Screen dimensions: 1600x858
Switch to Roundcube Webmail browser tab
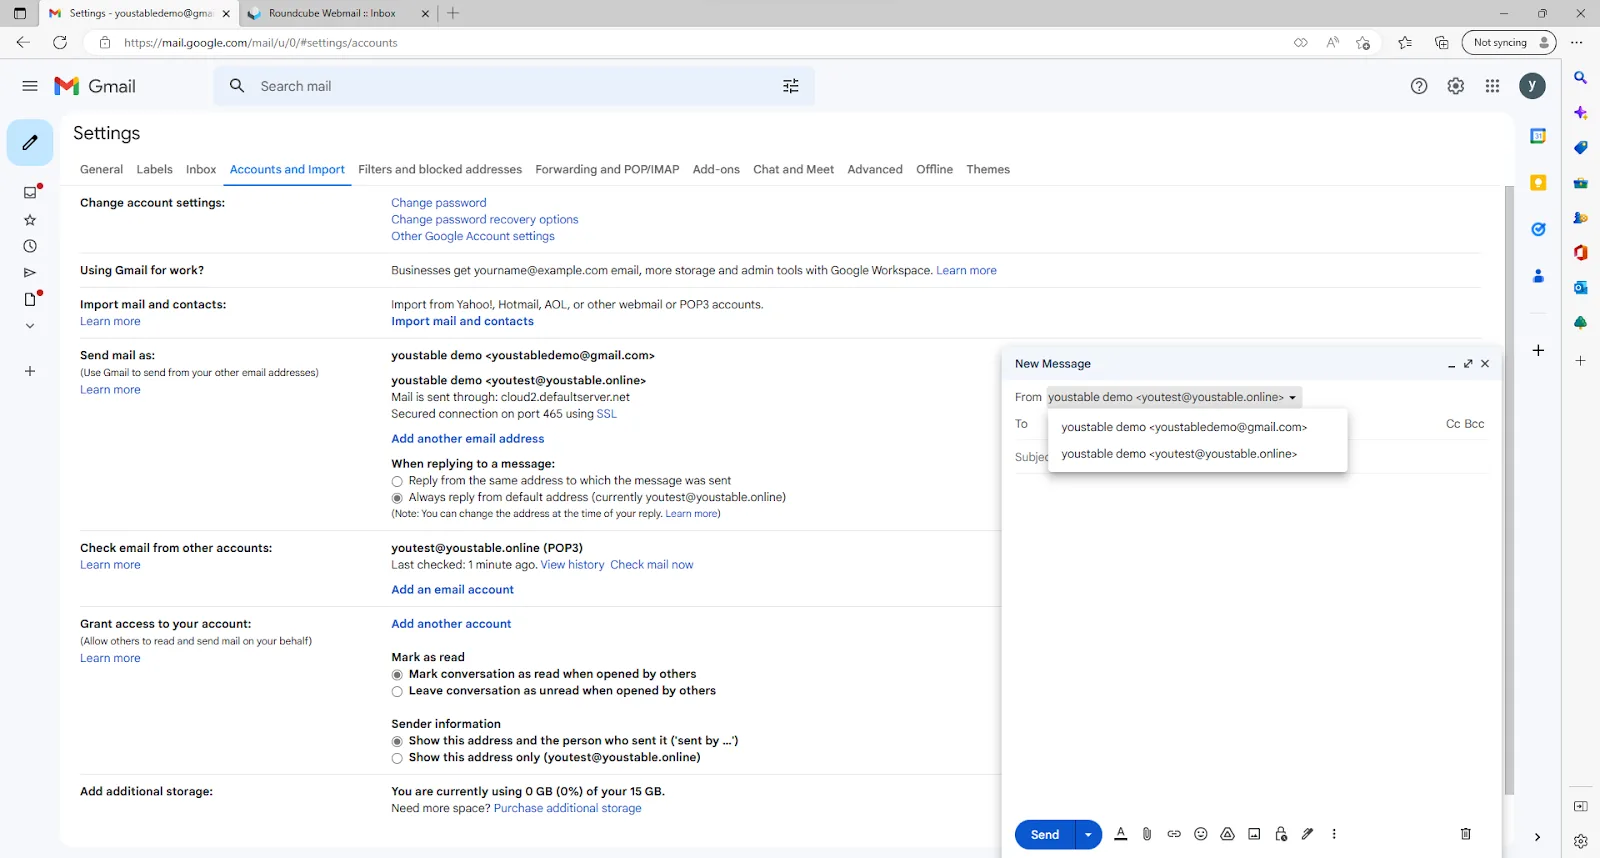click(x=338, y=13)
